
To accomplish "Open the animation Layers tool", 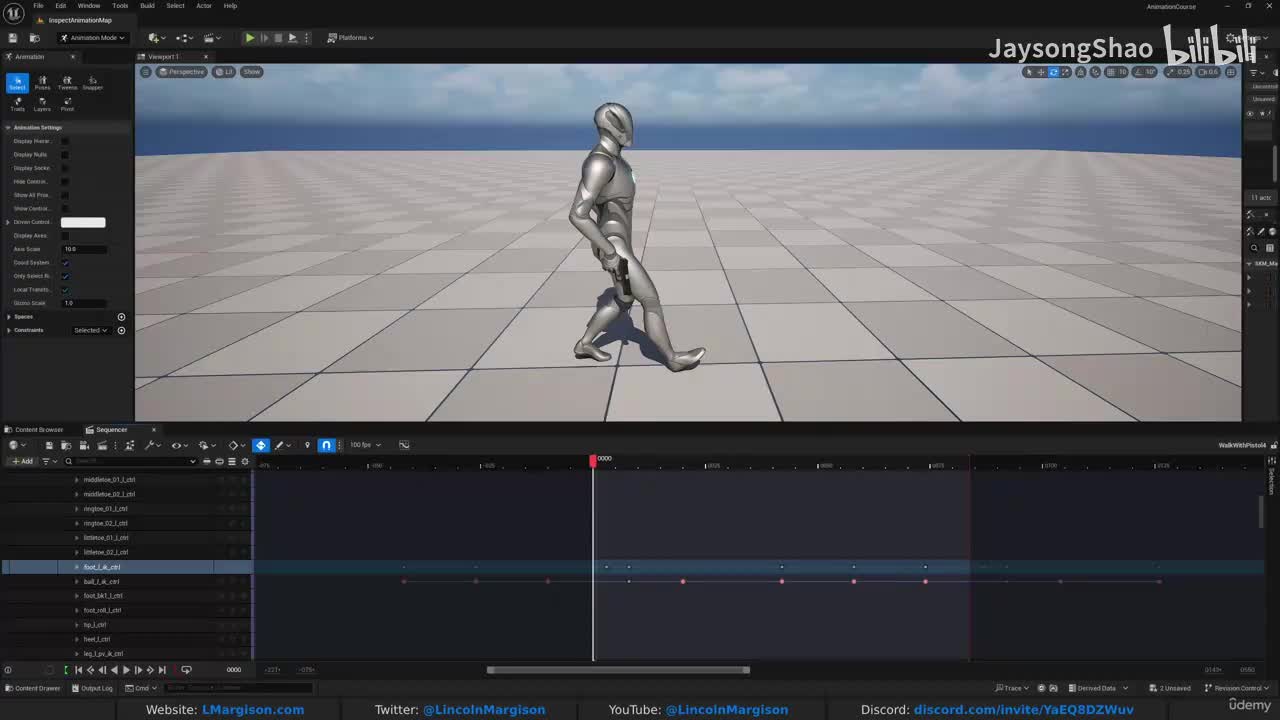I will point(42,103).
